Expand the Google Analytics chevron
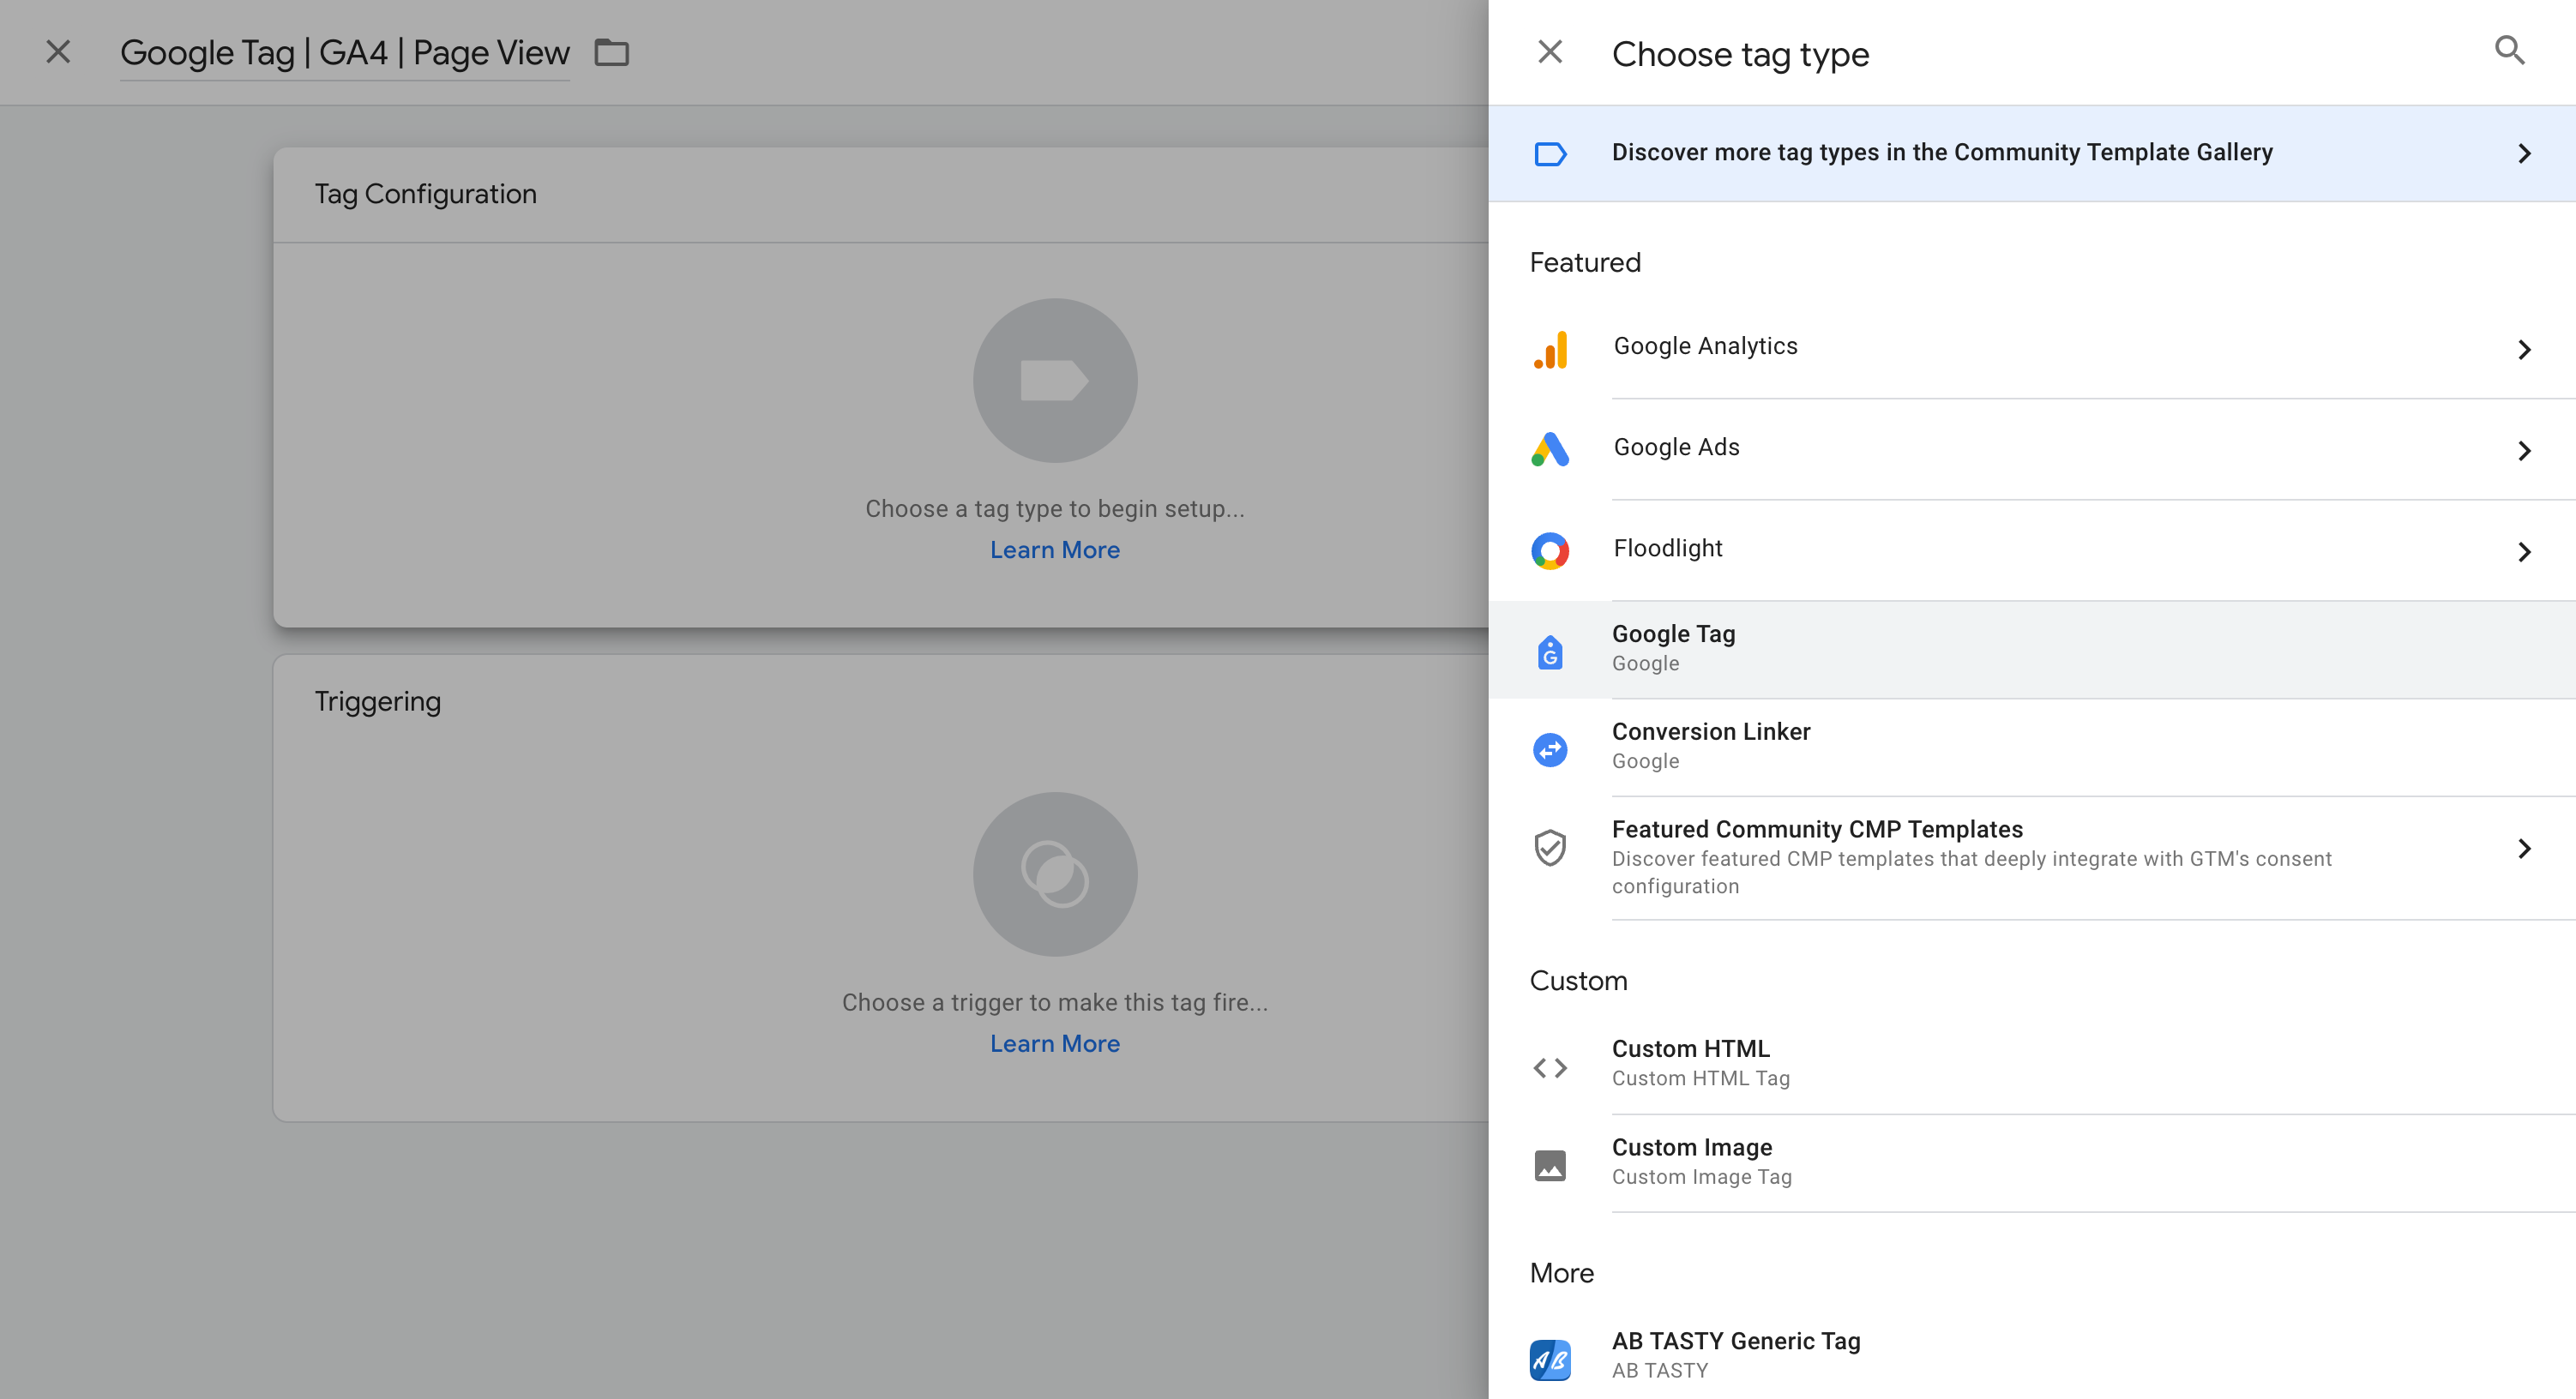The image size is (2576, 1399). click(x=2524, y=350)
